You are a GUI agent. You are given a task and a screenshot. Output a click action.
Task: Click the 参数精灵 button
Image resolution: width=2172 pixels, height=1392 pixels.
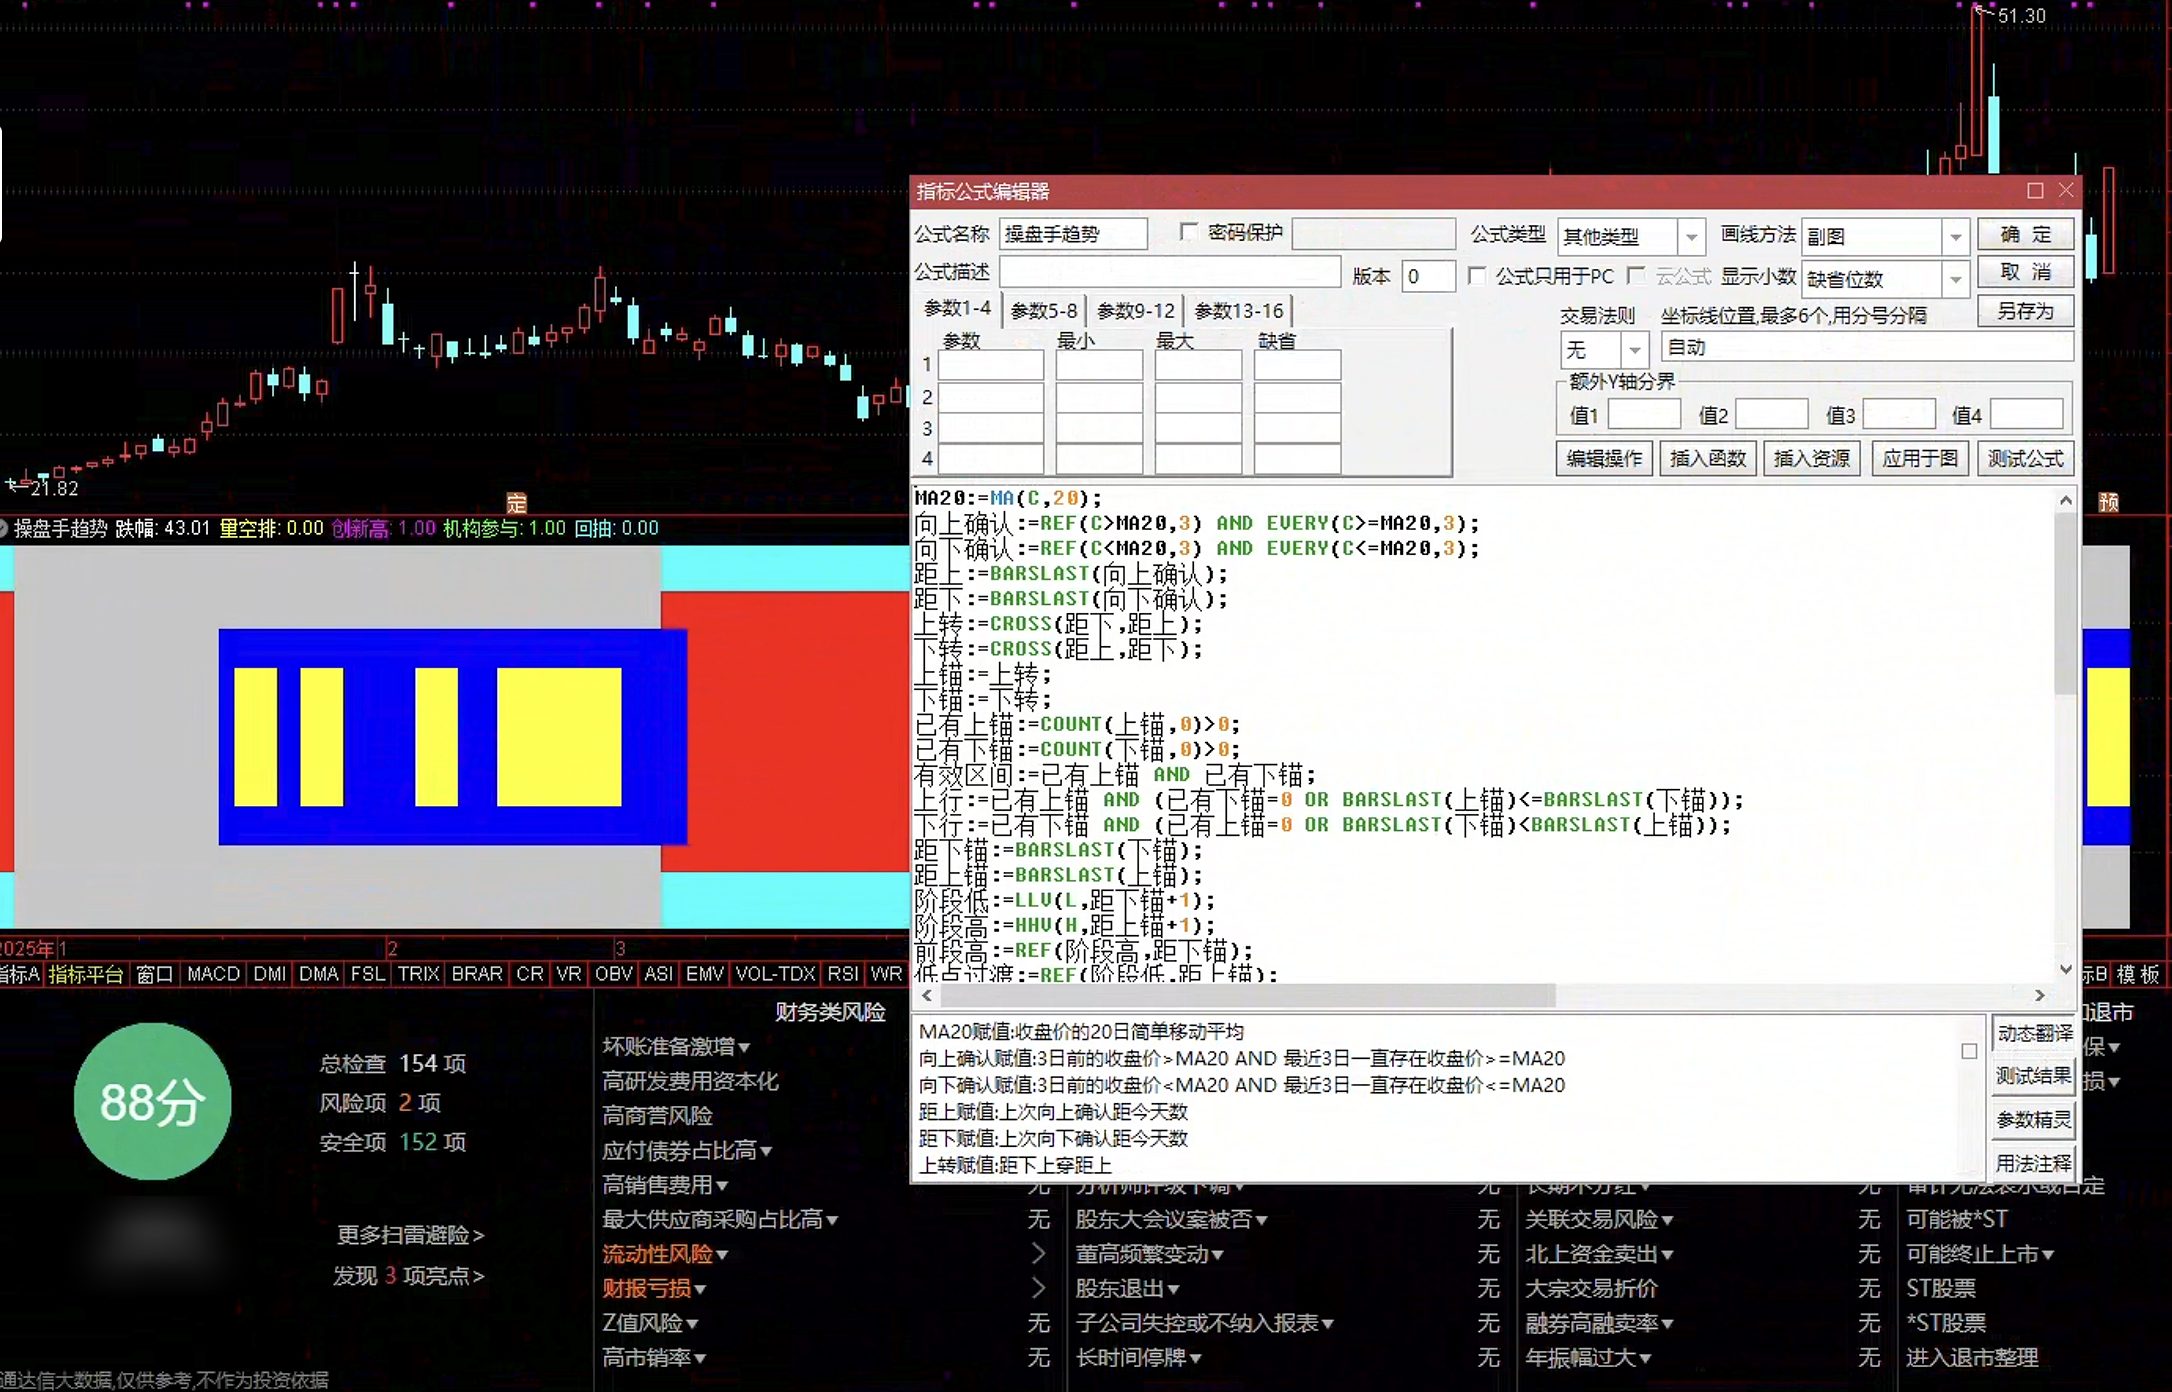click(x=2034, y=1120)
